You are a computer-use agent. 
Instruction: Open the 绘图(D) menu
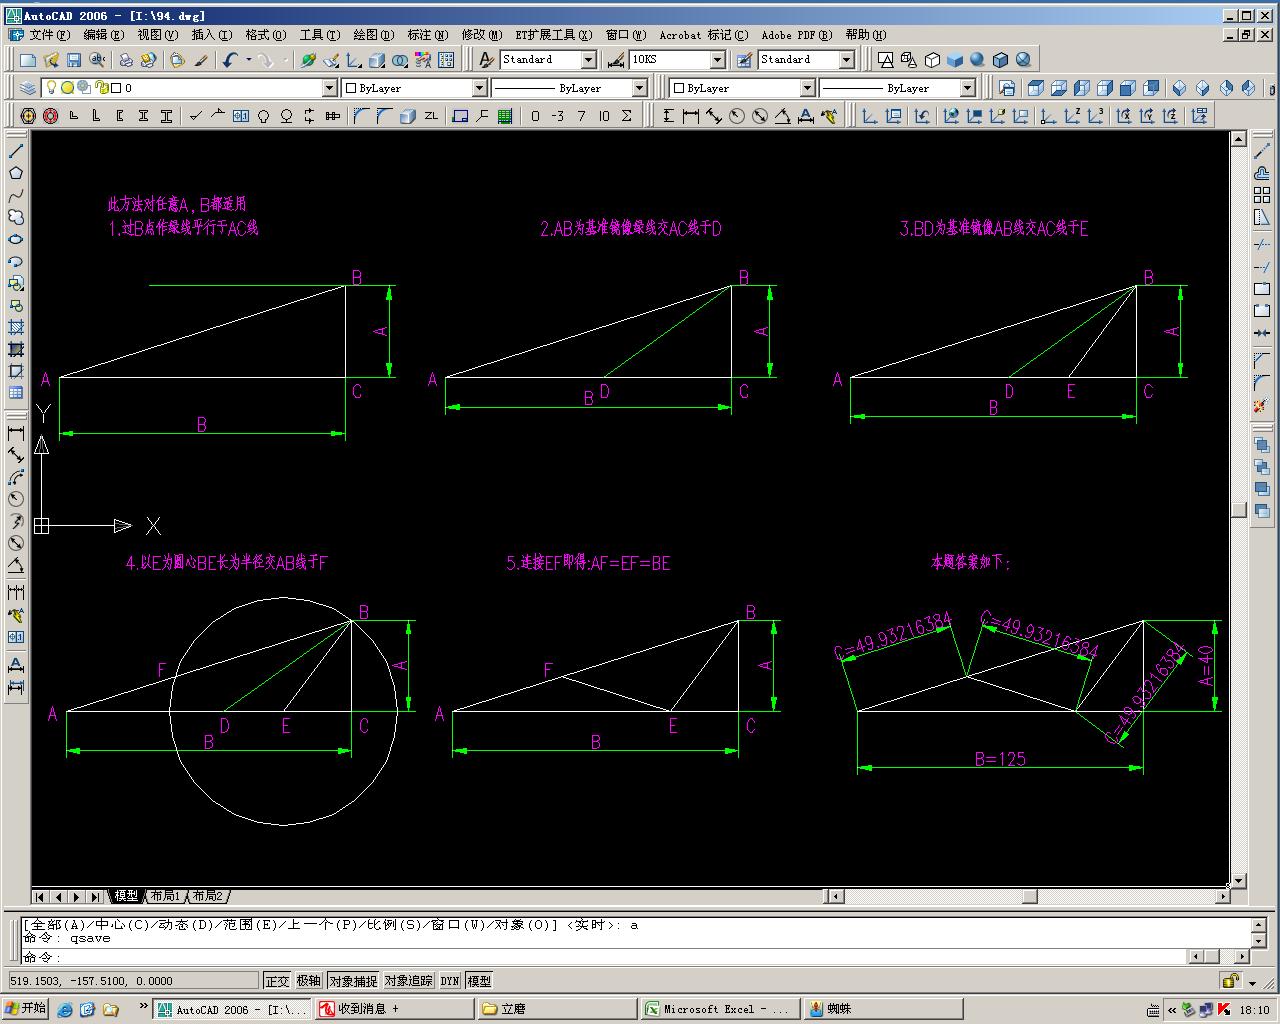(x=374, y=35)
